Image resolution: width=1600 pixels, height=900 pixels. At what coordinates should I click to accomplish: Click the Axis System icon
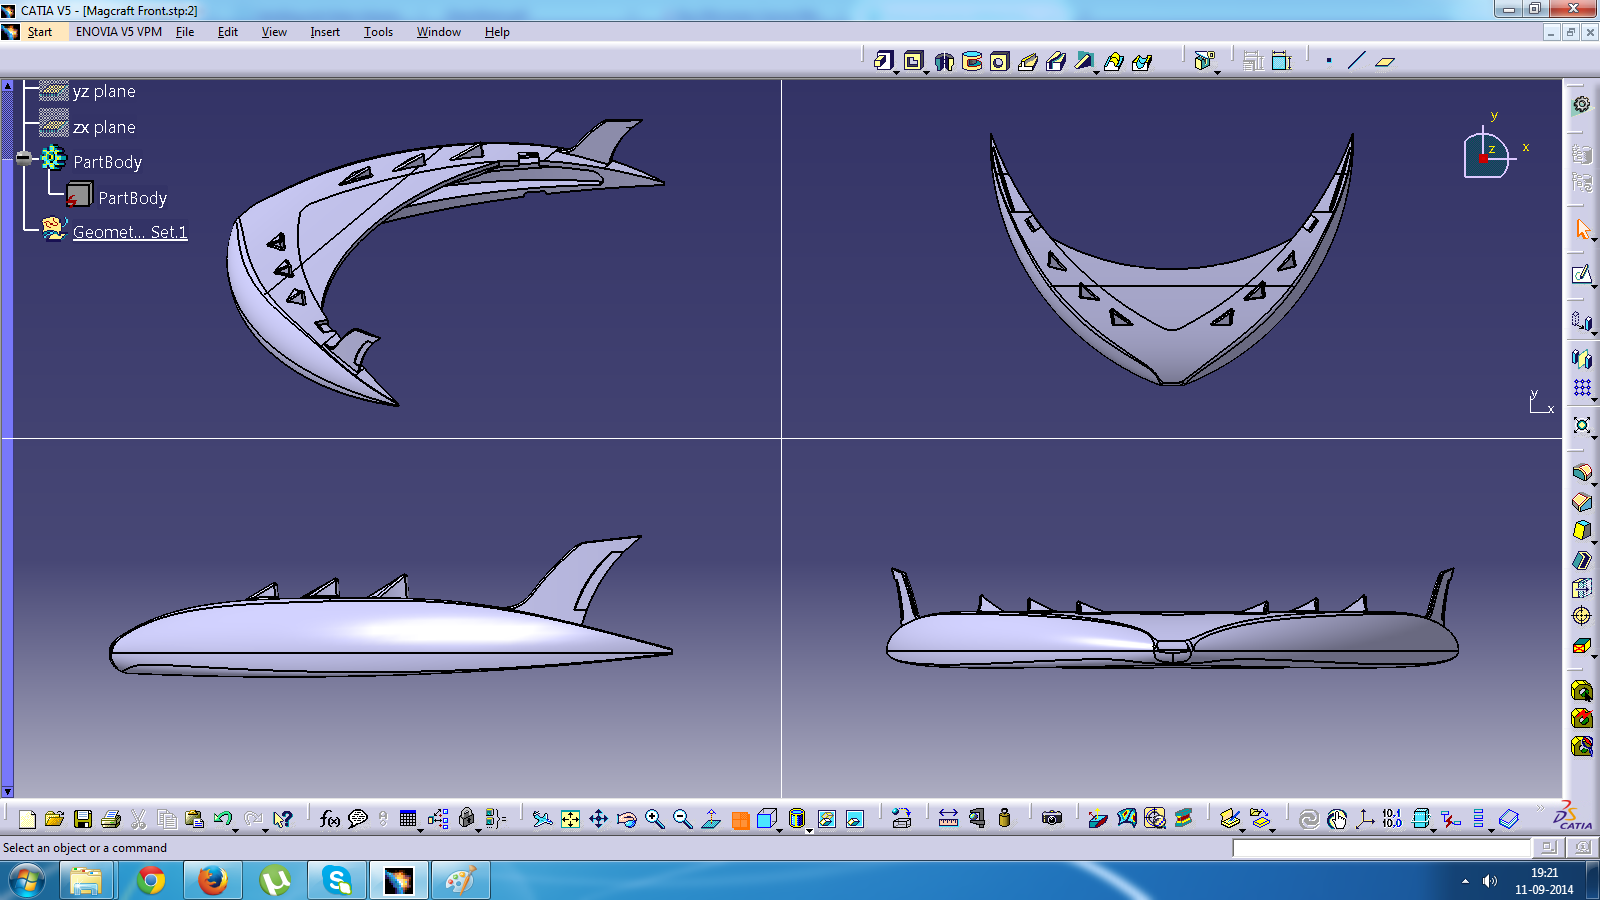pos(1365,819)
